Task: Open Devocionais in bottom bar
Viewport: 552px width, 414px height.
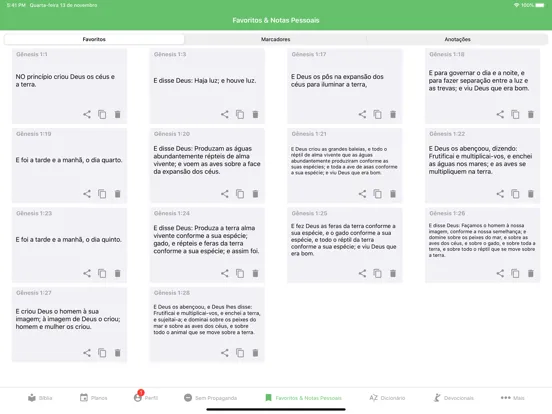Action: (453, 398)
